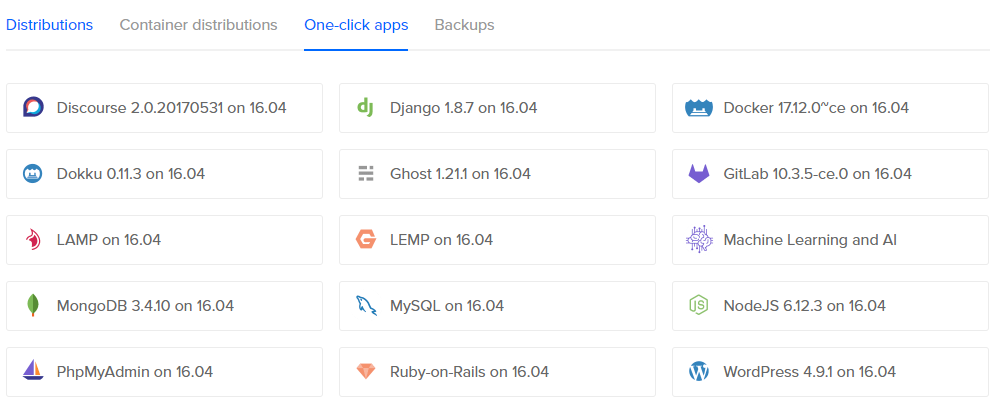Choose PhpMyAdmin on 16.04 label
This screenshot has width=1003, height=408.
click(135, 372)
